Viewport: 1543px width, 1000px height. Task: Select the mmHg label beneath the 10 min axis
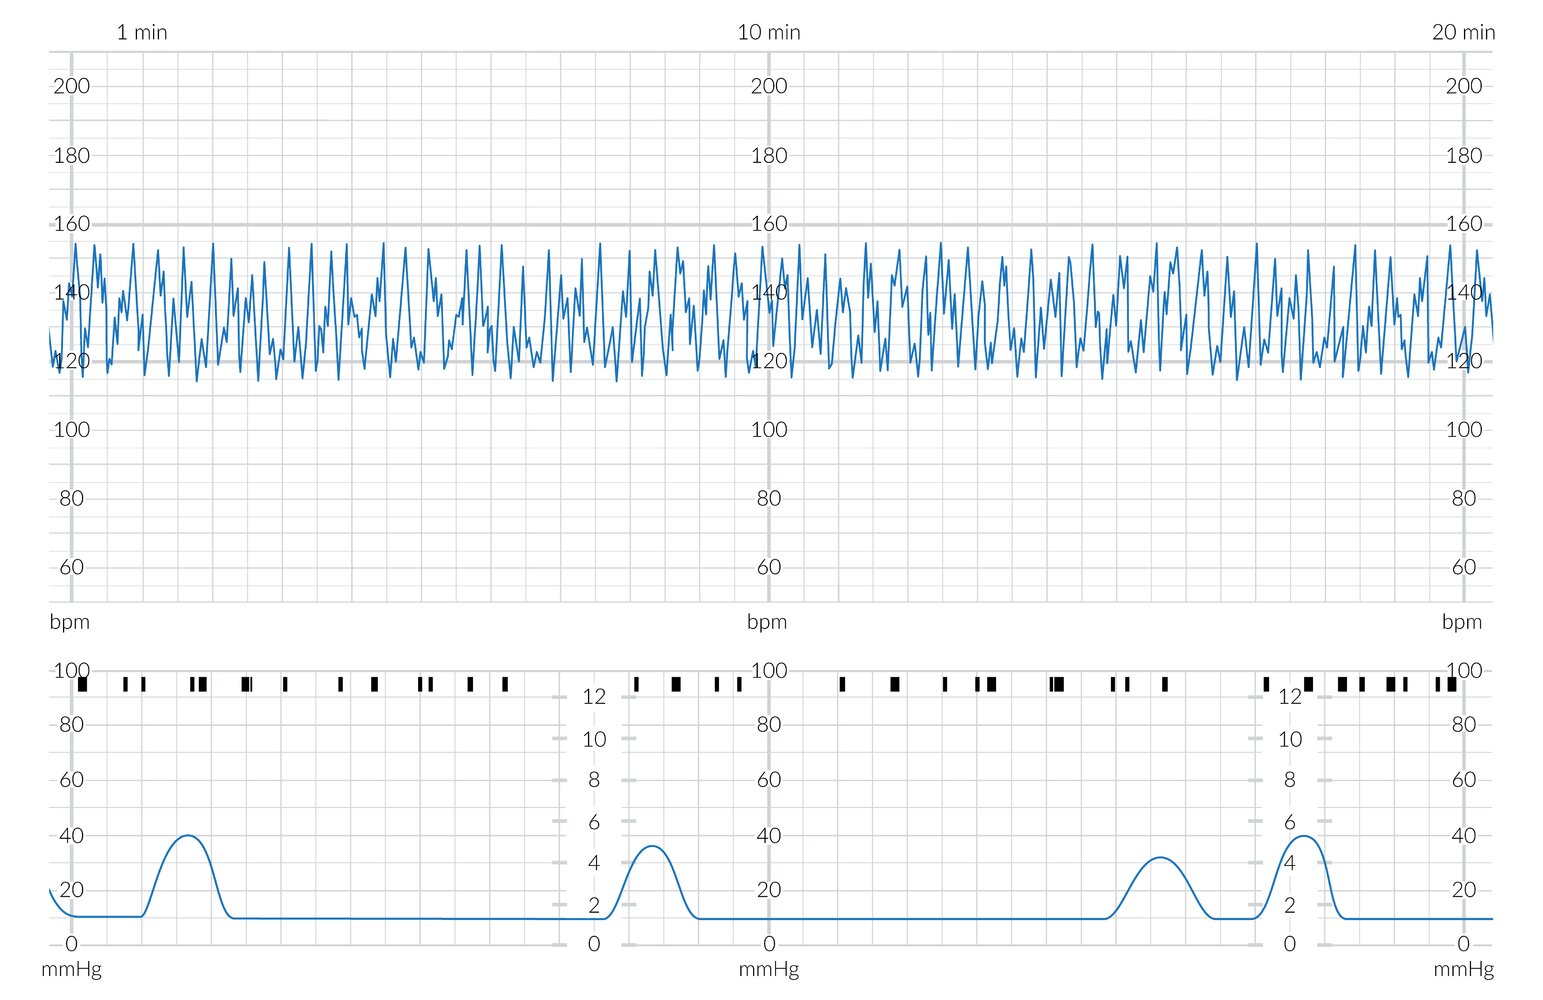(x=769, y=969)
